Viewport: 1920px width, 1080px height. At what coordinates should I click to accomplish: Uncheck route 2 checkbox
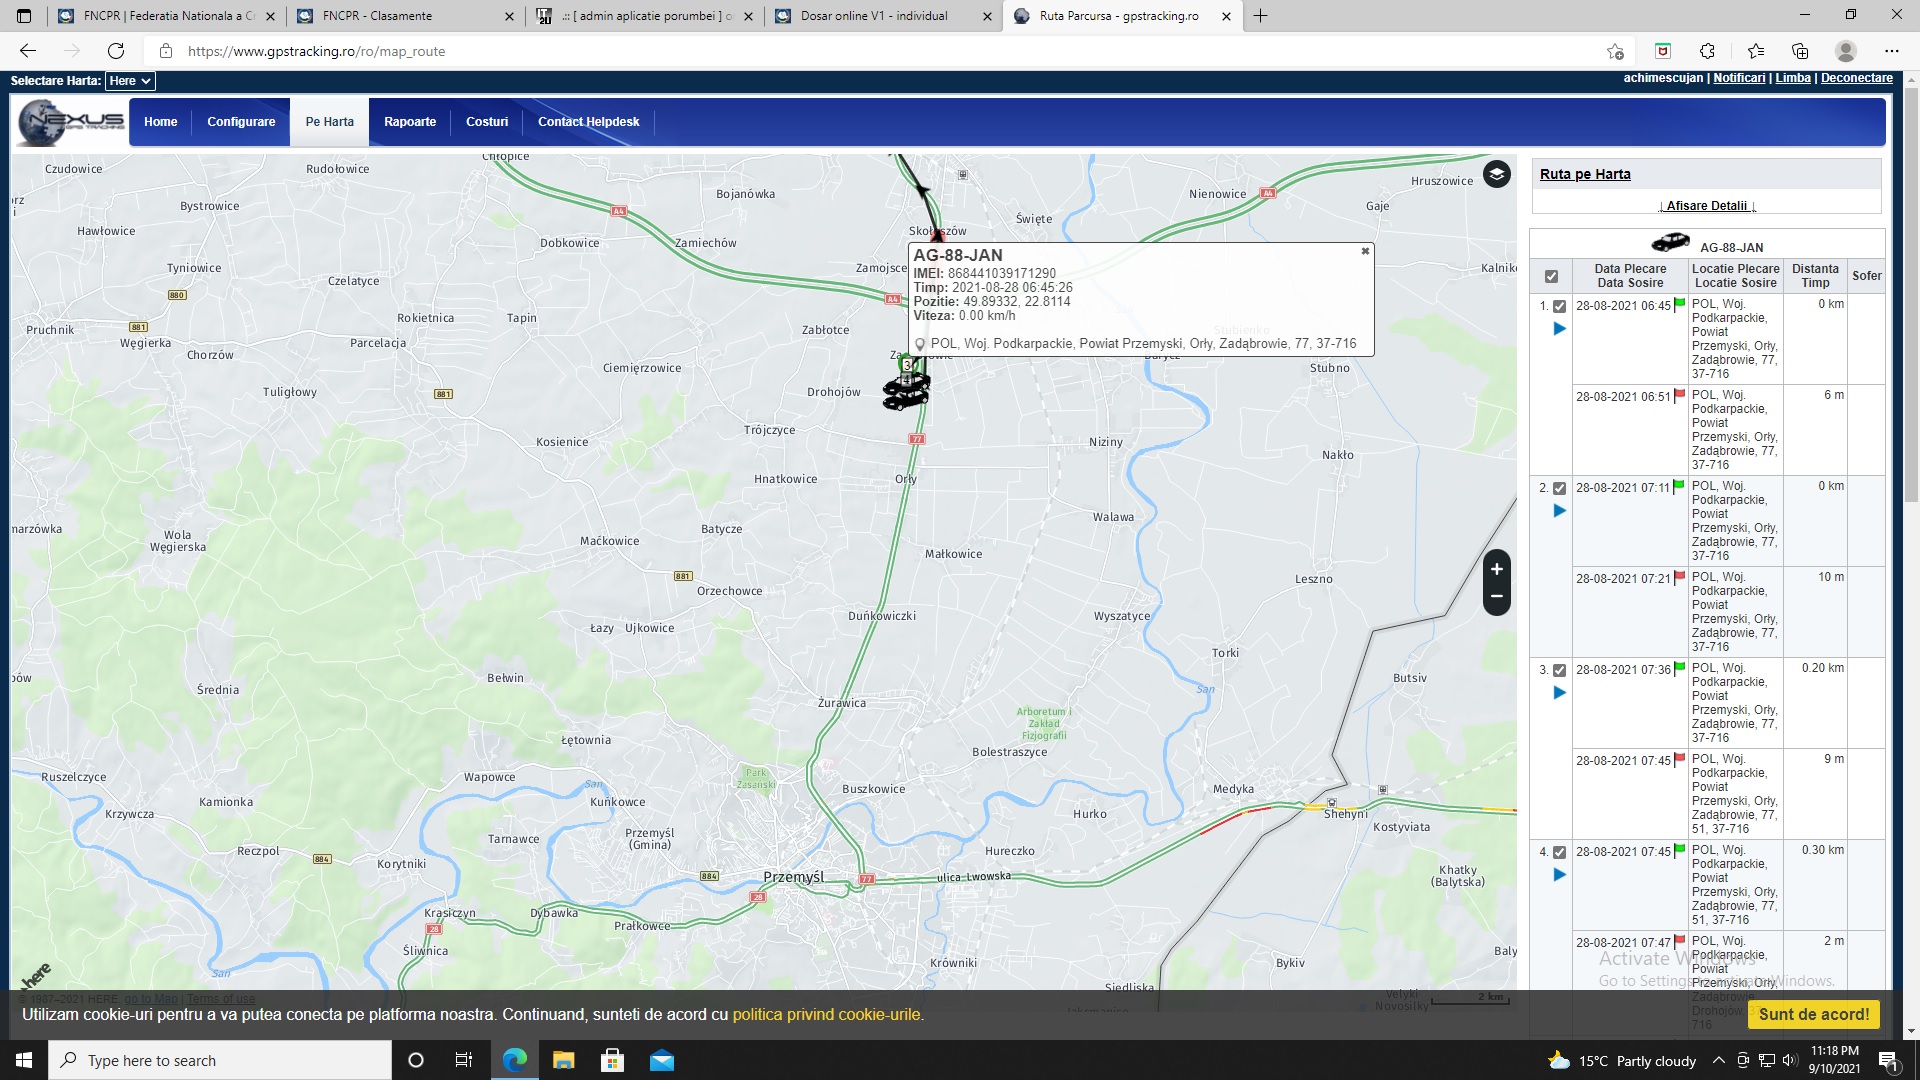point(1559,488)
